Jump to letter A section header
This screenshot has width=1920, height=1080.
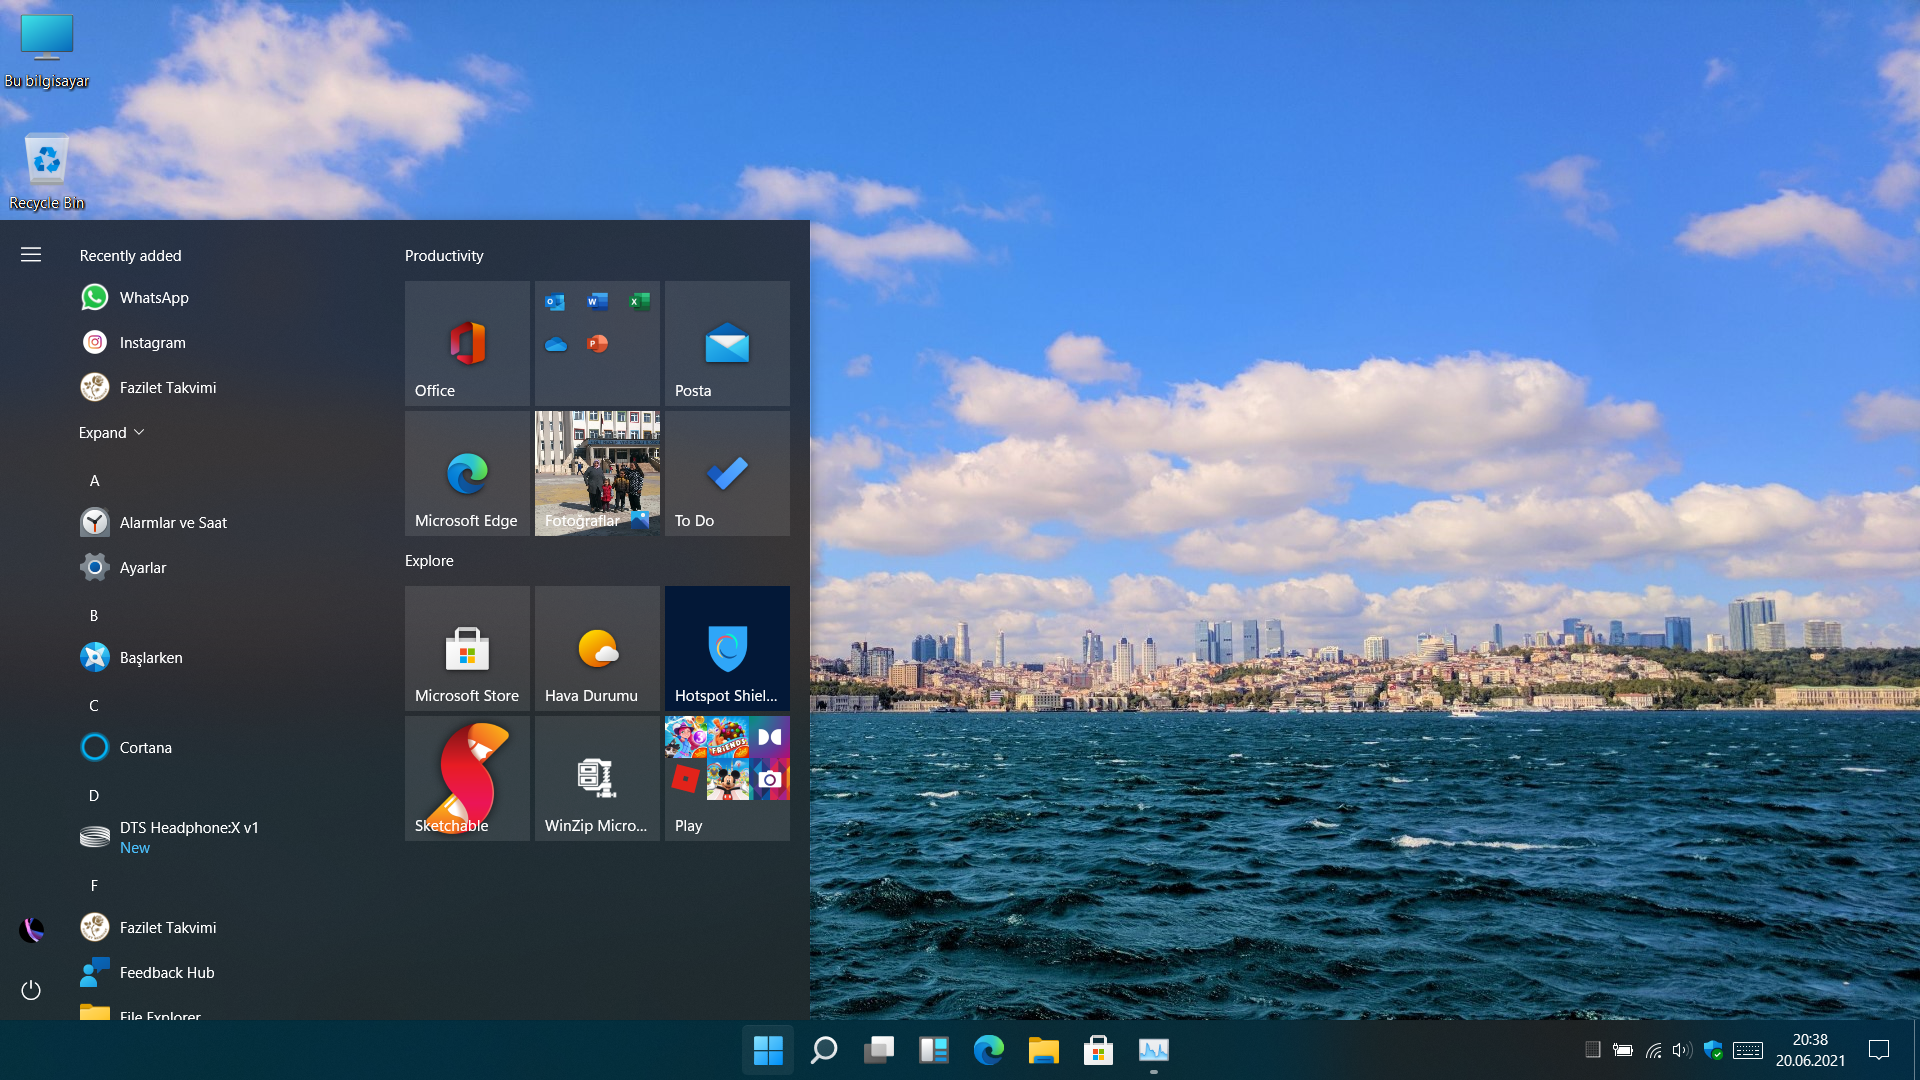pos(95,481)
